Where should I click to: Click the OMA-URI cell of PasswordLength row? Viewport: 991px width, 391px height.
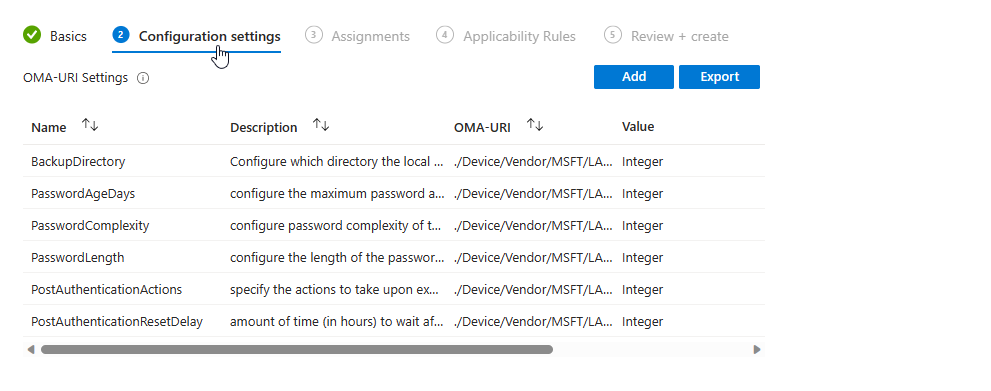tap(533, 257)
